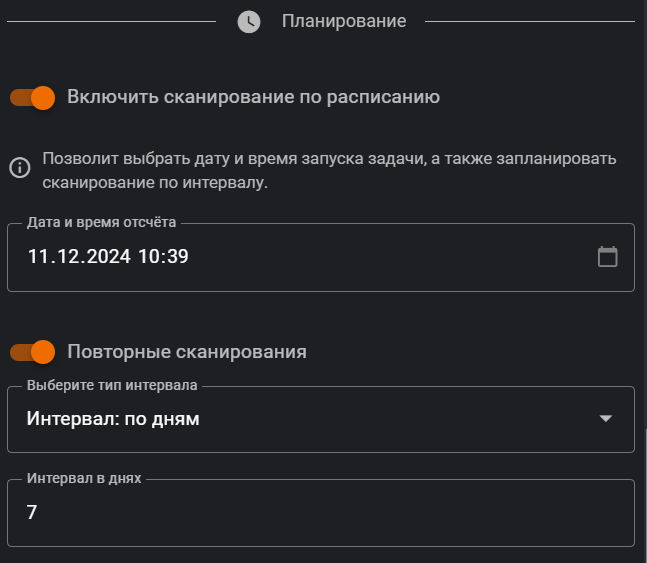Screen dimensions: 647x563
Task: Click the Интервал в днях field label
Action: (x=84, y=479)
